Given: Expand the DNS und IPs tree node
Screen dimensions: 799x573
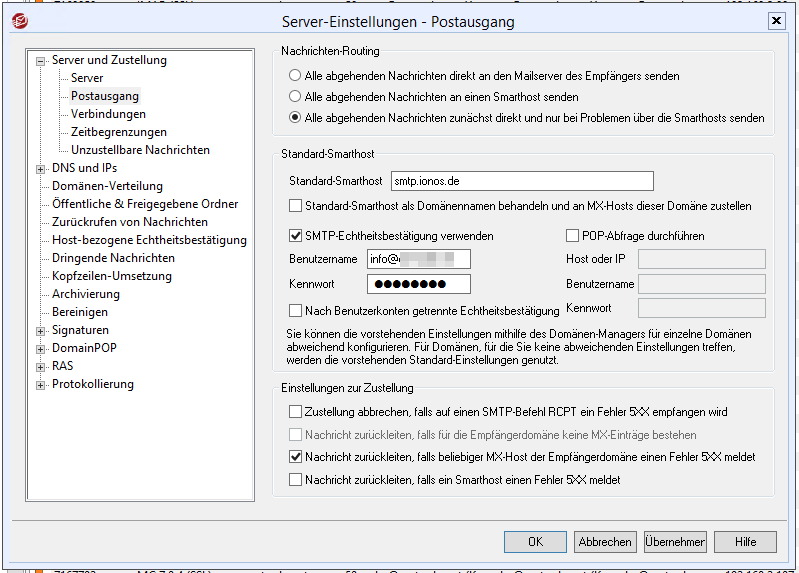Looking at the screenshot, I should click(41, 169).
